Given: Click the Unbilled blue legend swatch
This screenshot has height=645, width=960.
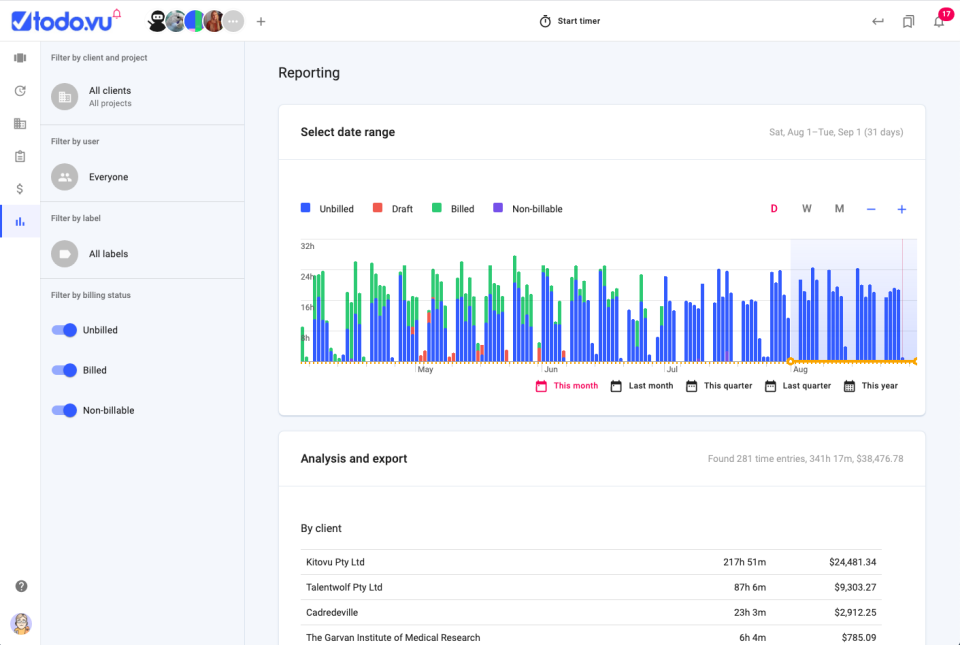Looking at the screenshot, I should [x=306, y=208].
